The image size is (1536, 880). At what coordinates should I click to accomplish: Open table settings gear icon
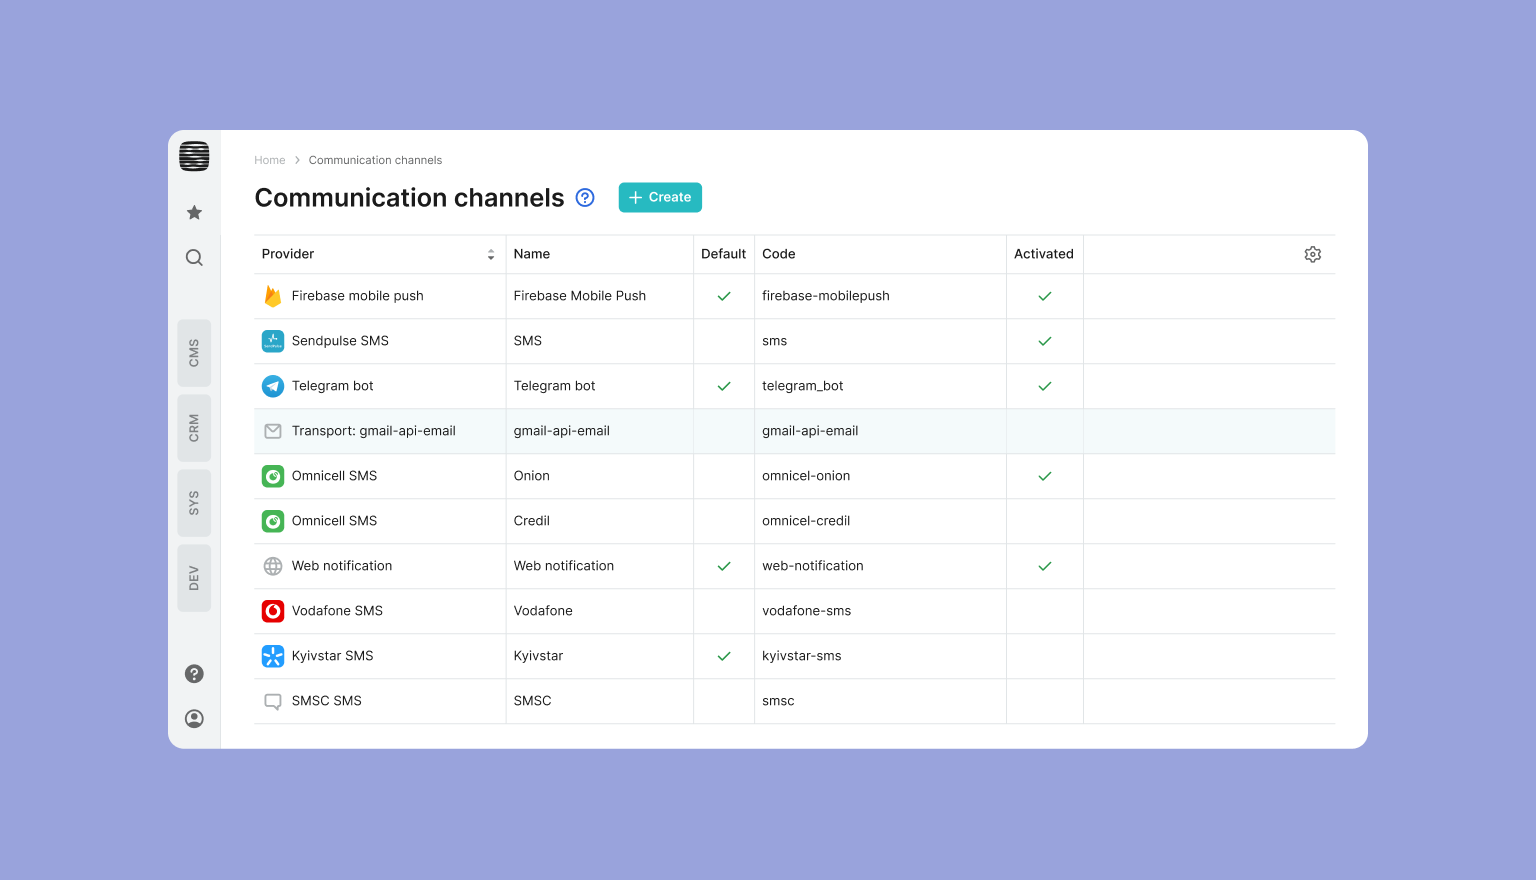(x=1312, y=255)
